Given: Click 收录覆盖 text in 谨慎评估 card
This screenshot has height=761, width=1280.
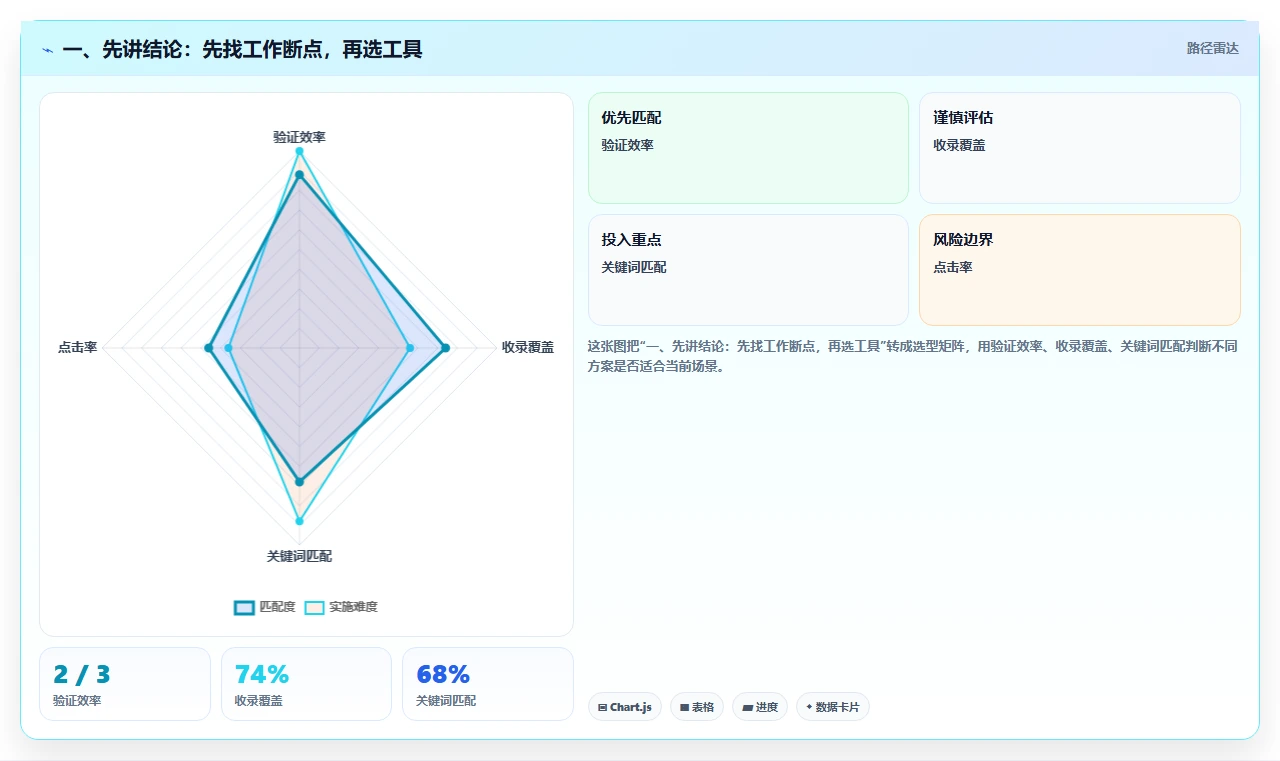Looking at the screenshot, I should point(959,145).
